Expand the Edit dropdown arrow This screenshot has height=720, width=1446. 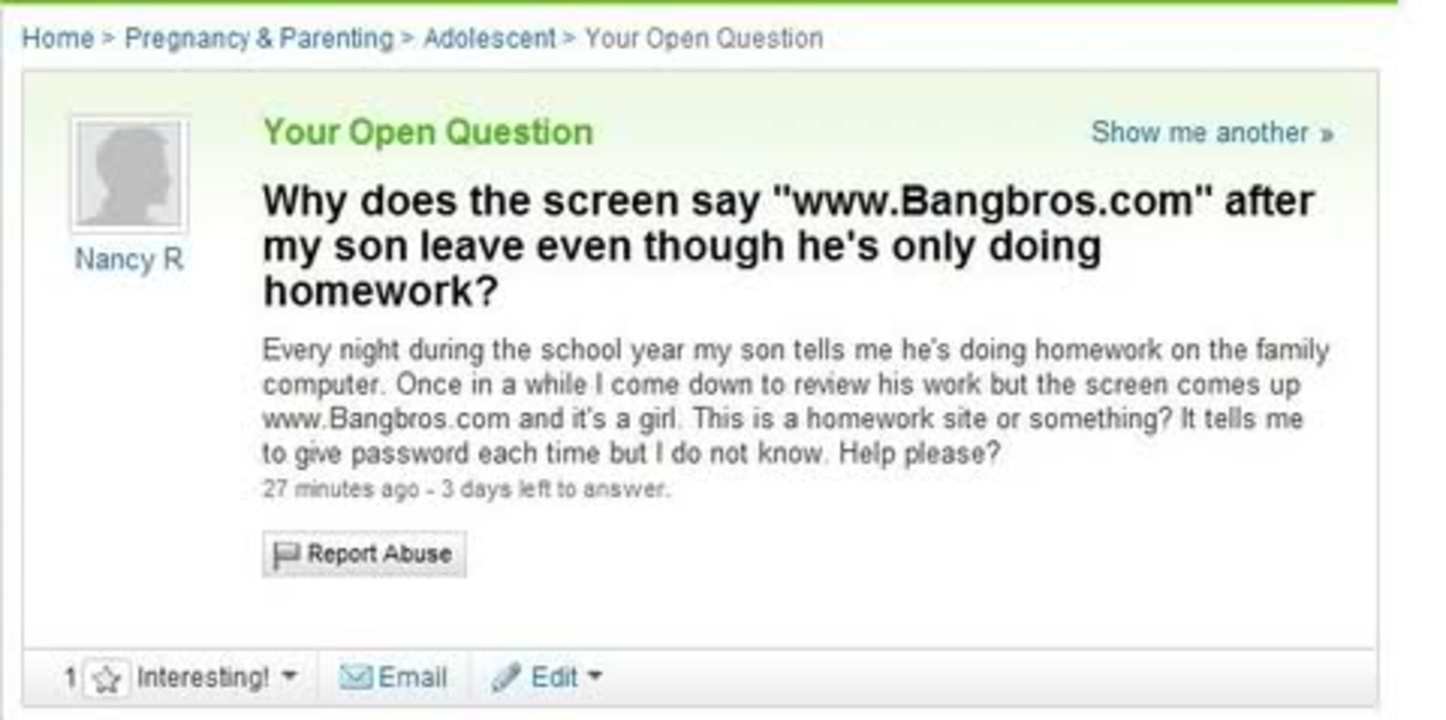594,676
